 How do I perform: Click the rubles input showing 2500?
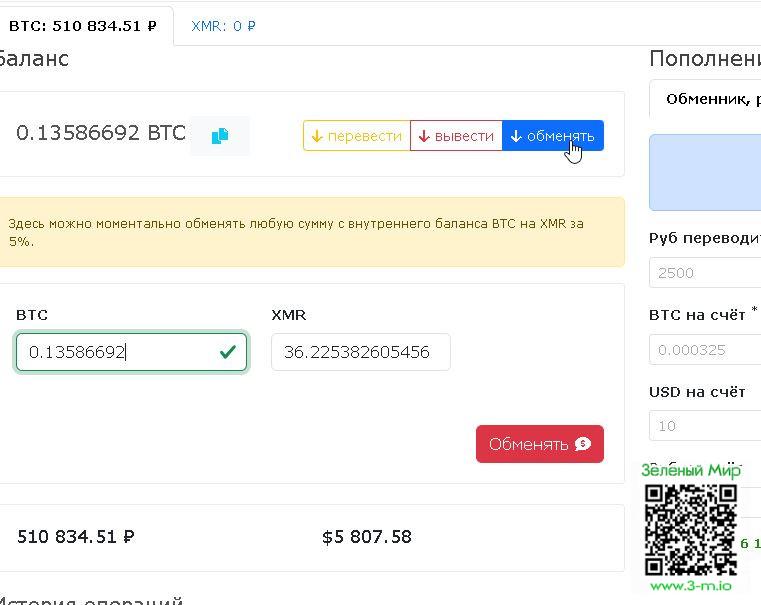click(704, 273)
